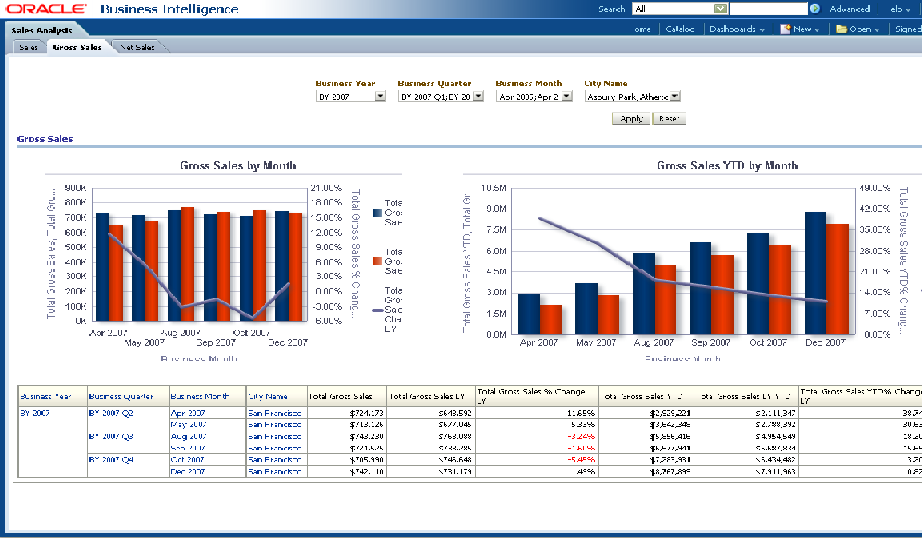Click Aug 2007 red bar in monthly chart
This screenshot has width=922, height=538.
[x=187, y=264]
